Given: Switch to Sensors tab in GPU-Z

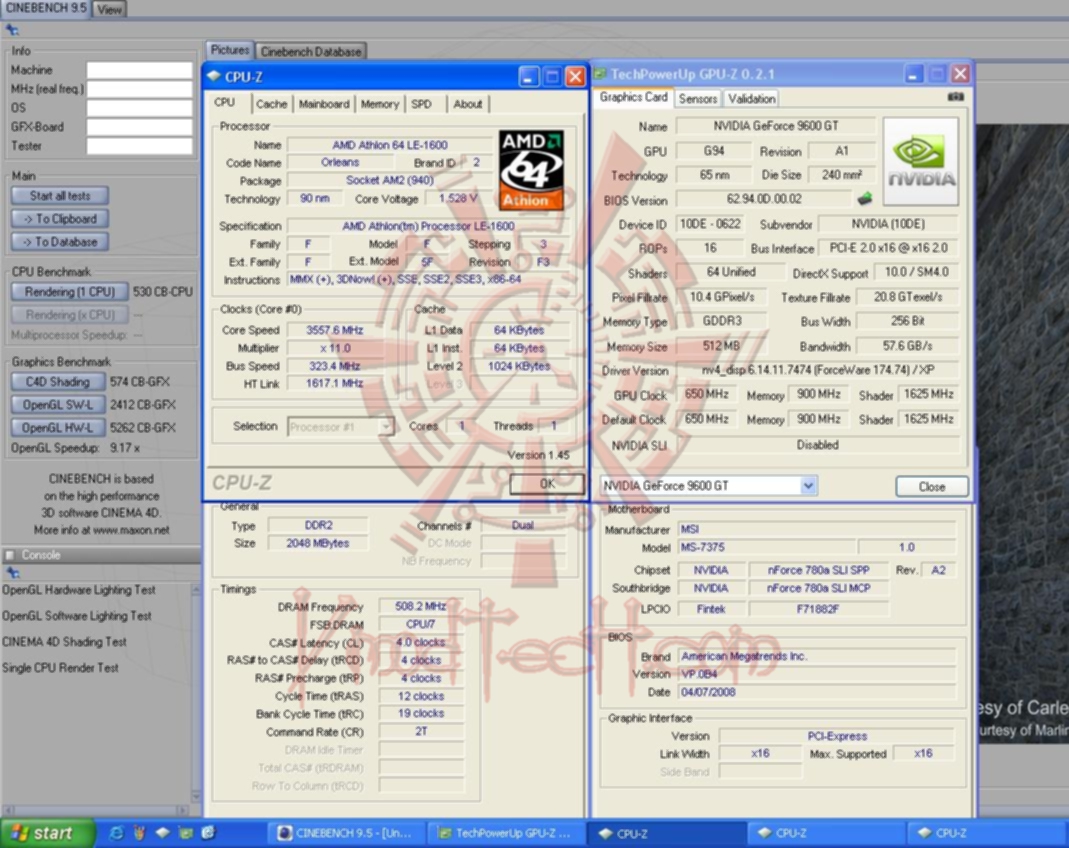Looking at the screenshot, I should (698, 98).
